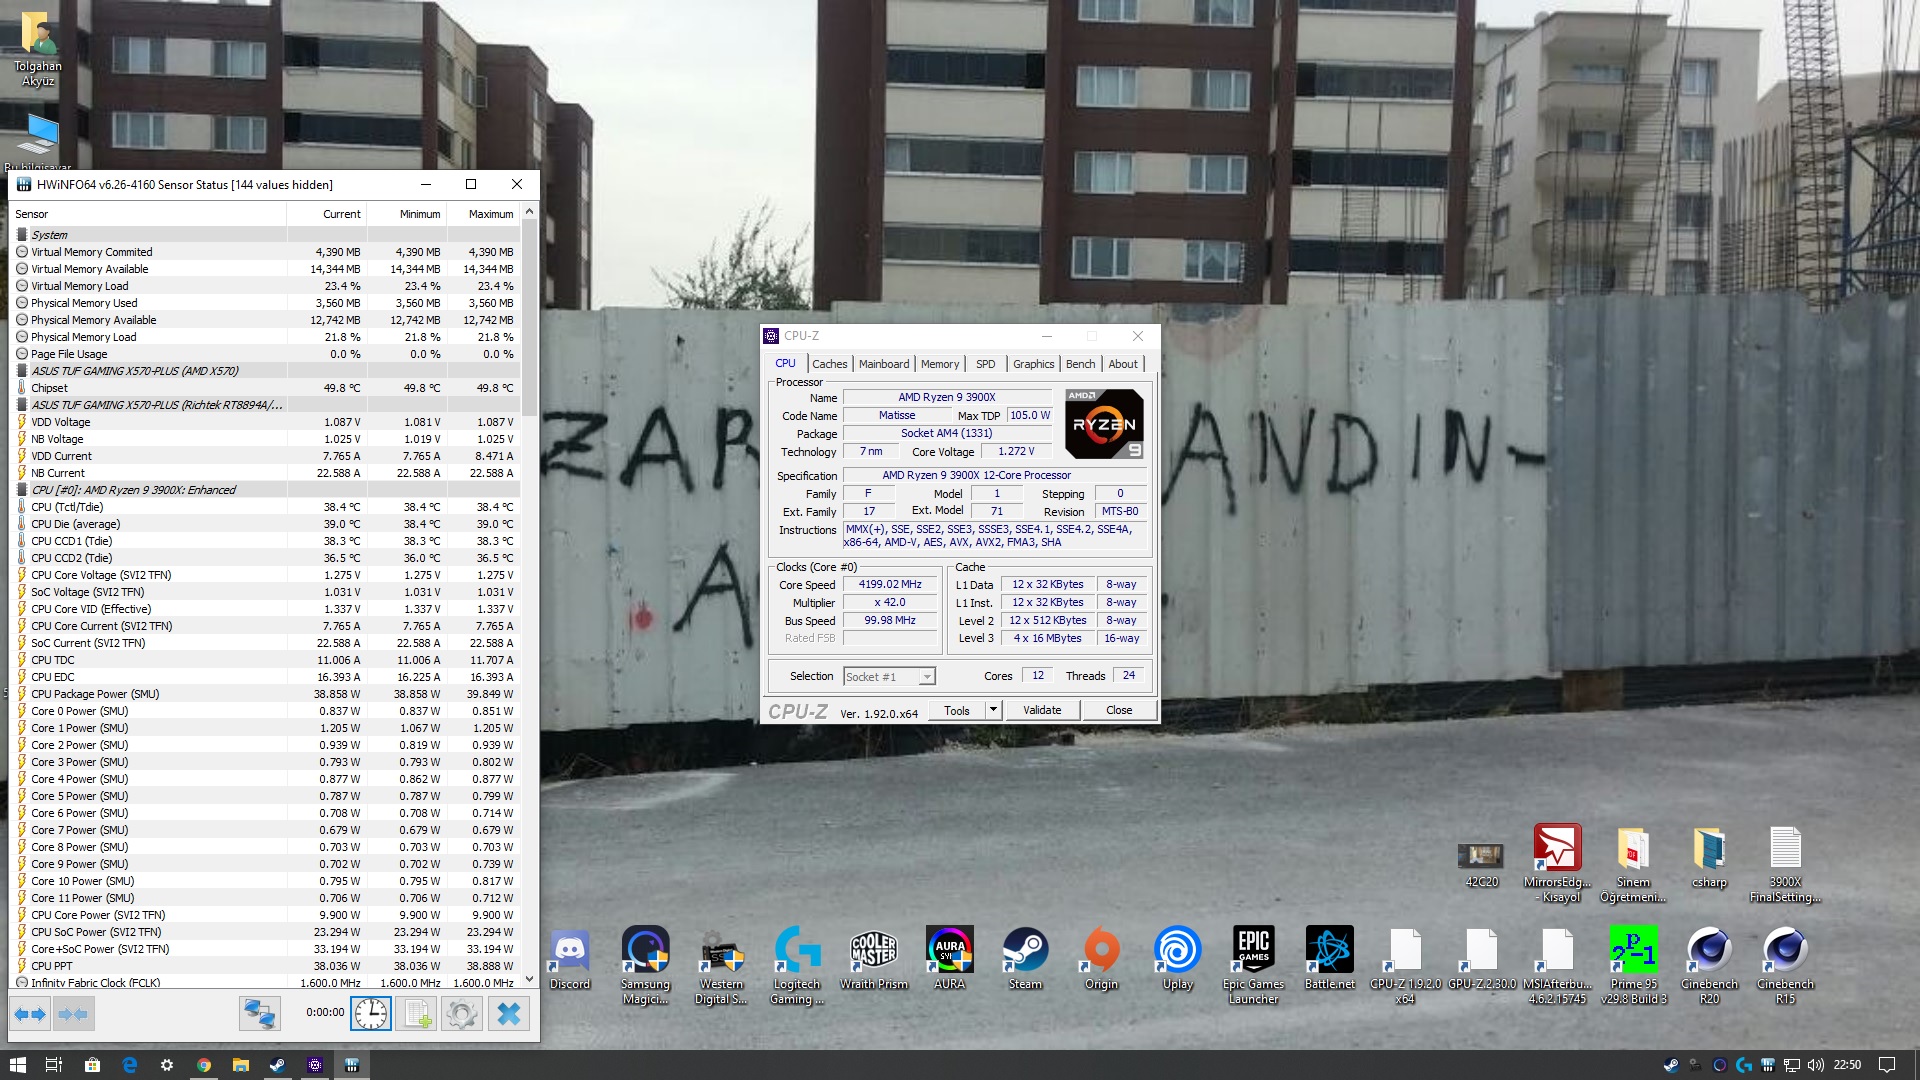The height and width of the screenshot is (1080, 1920).
Task: Open the Steam desktop shortcut
Action: [1025, 950]
